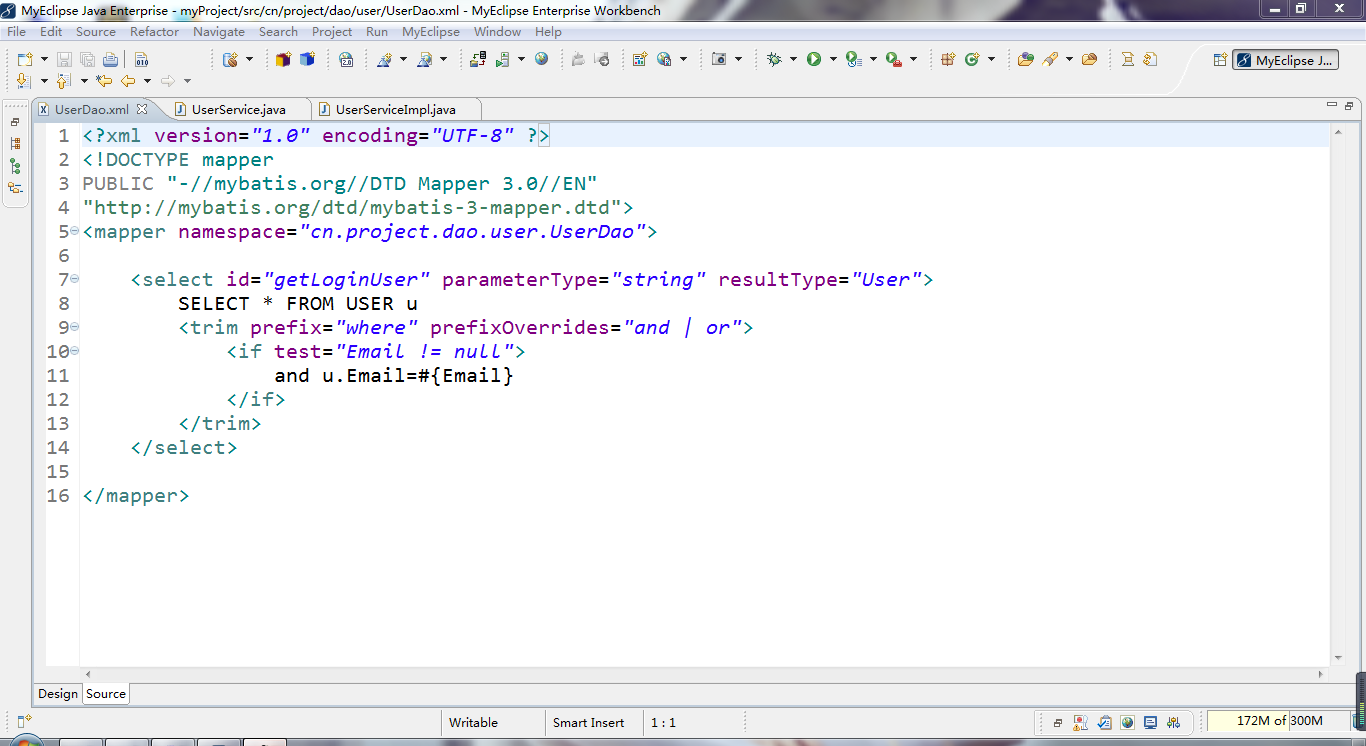Open dropdown arrow beside Debug bug icon
The image size is (1366, 746).
pyautogui.click(x=793, y=59)
